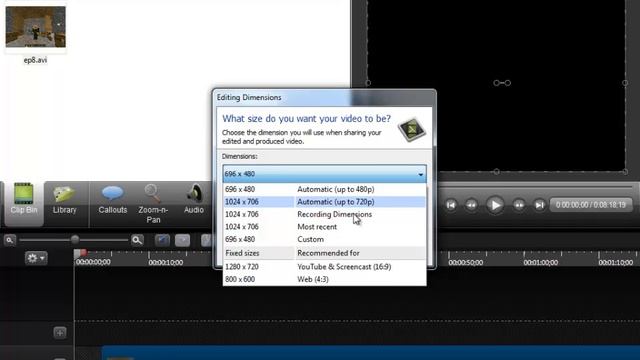Screen dimensions: 640x360
Task: Click the timeline zoom slider handle
Action: coord(75,240)
